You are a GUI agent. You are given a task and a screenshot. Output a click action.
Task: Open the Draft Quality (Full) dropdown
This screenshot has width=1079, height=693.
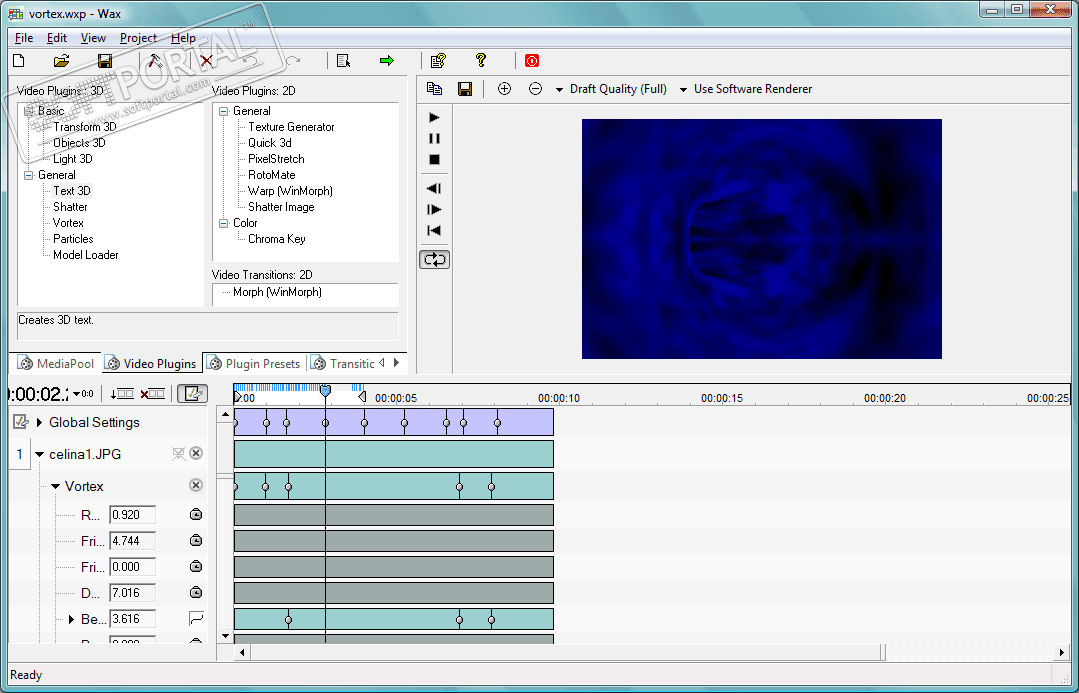(x=611, y=89)
